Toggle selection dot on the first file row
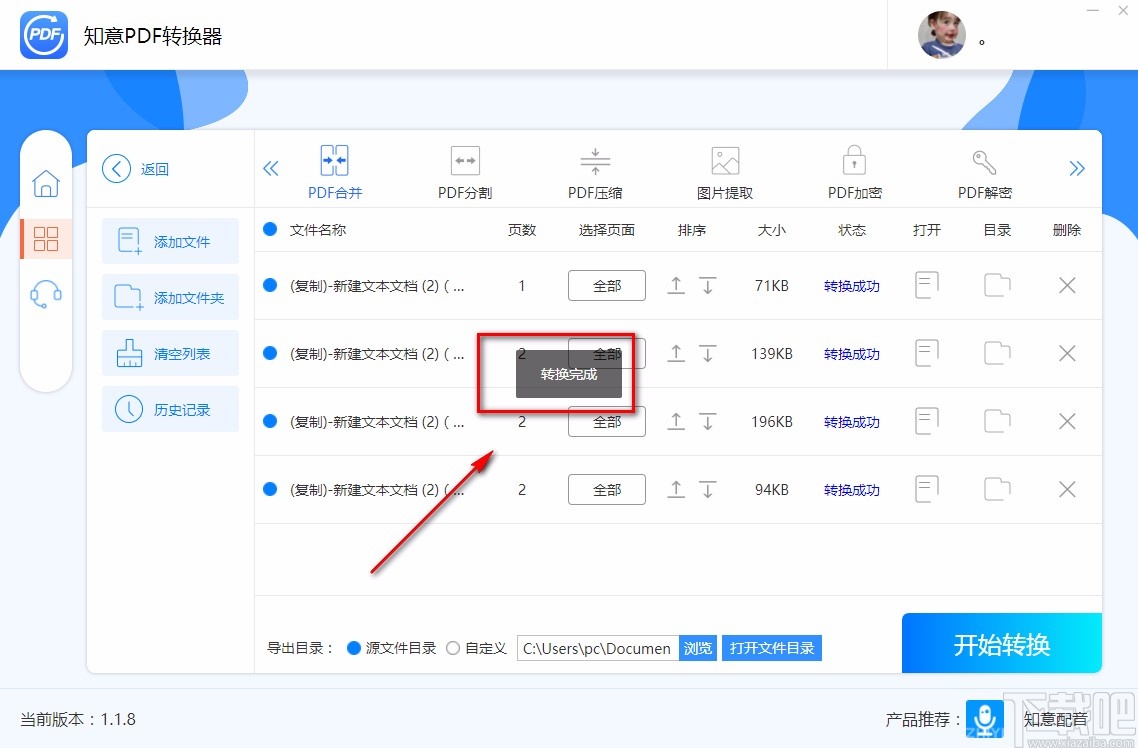This screenshot has width=1138, height=748. coord(270,285)
